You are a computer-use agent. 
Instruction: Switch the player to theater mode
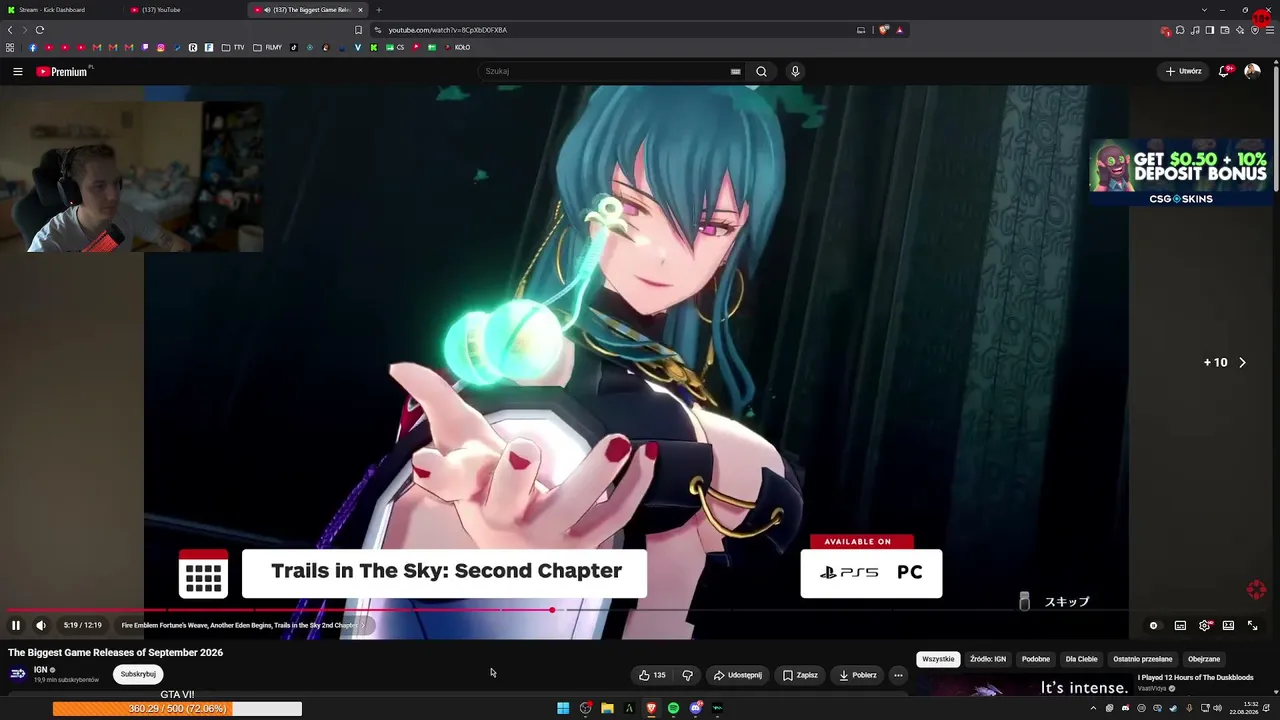click(1228, 625)
